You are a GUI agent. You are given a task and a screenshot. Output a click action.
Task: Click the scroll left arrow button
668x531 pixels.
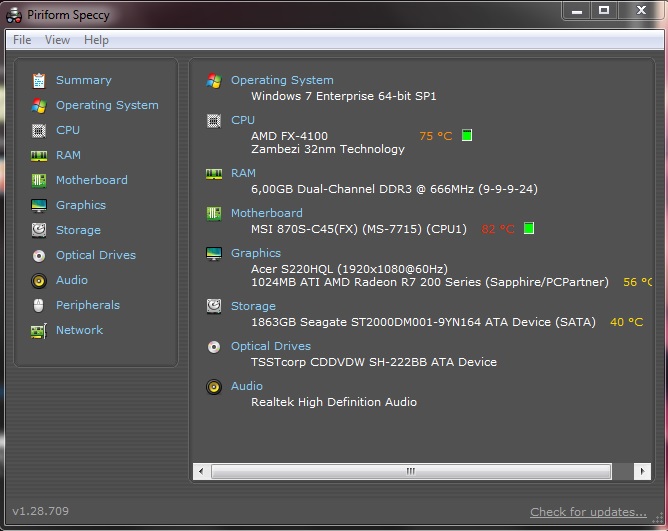point(201,471)
